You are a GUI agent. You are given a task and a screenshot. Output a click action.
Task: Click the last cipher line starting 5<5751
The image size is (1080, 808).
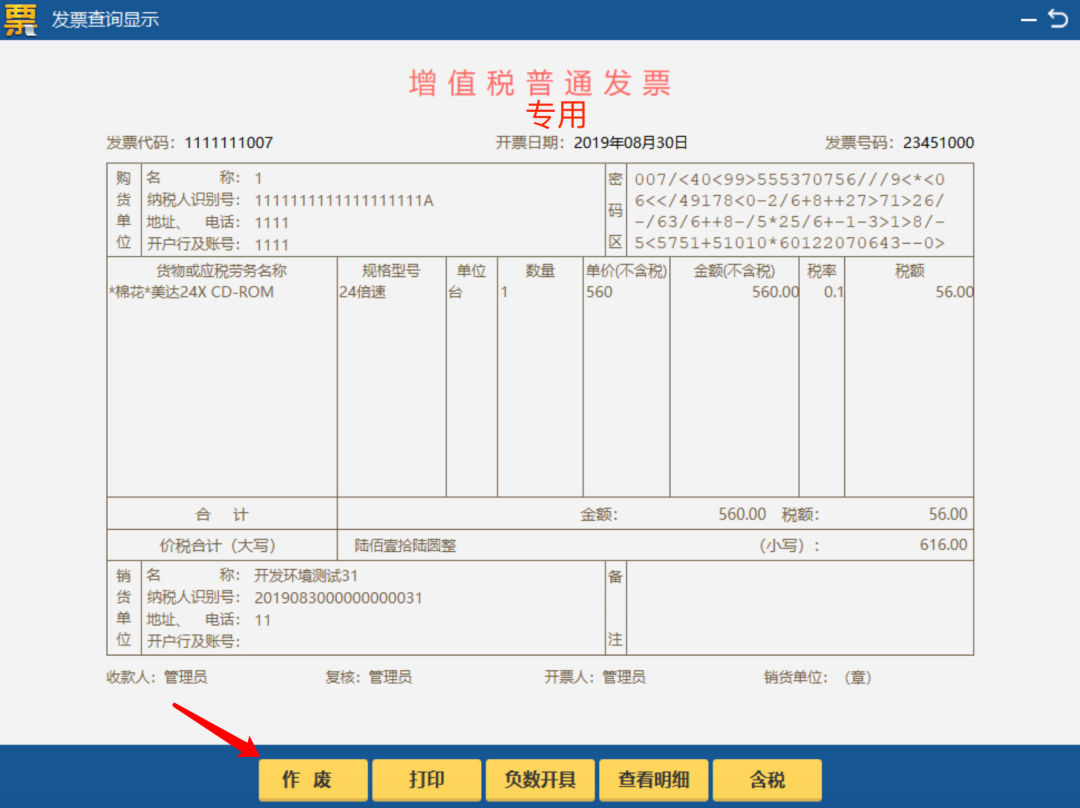[789, 243]
